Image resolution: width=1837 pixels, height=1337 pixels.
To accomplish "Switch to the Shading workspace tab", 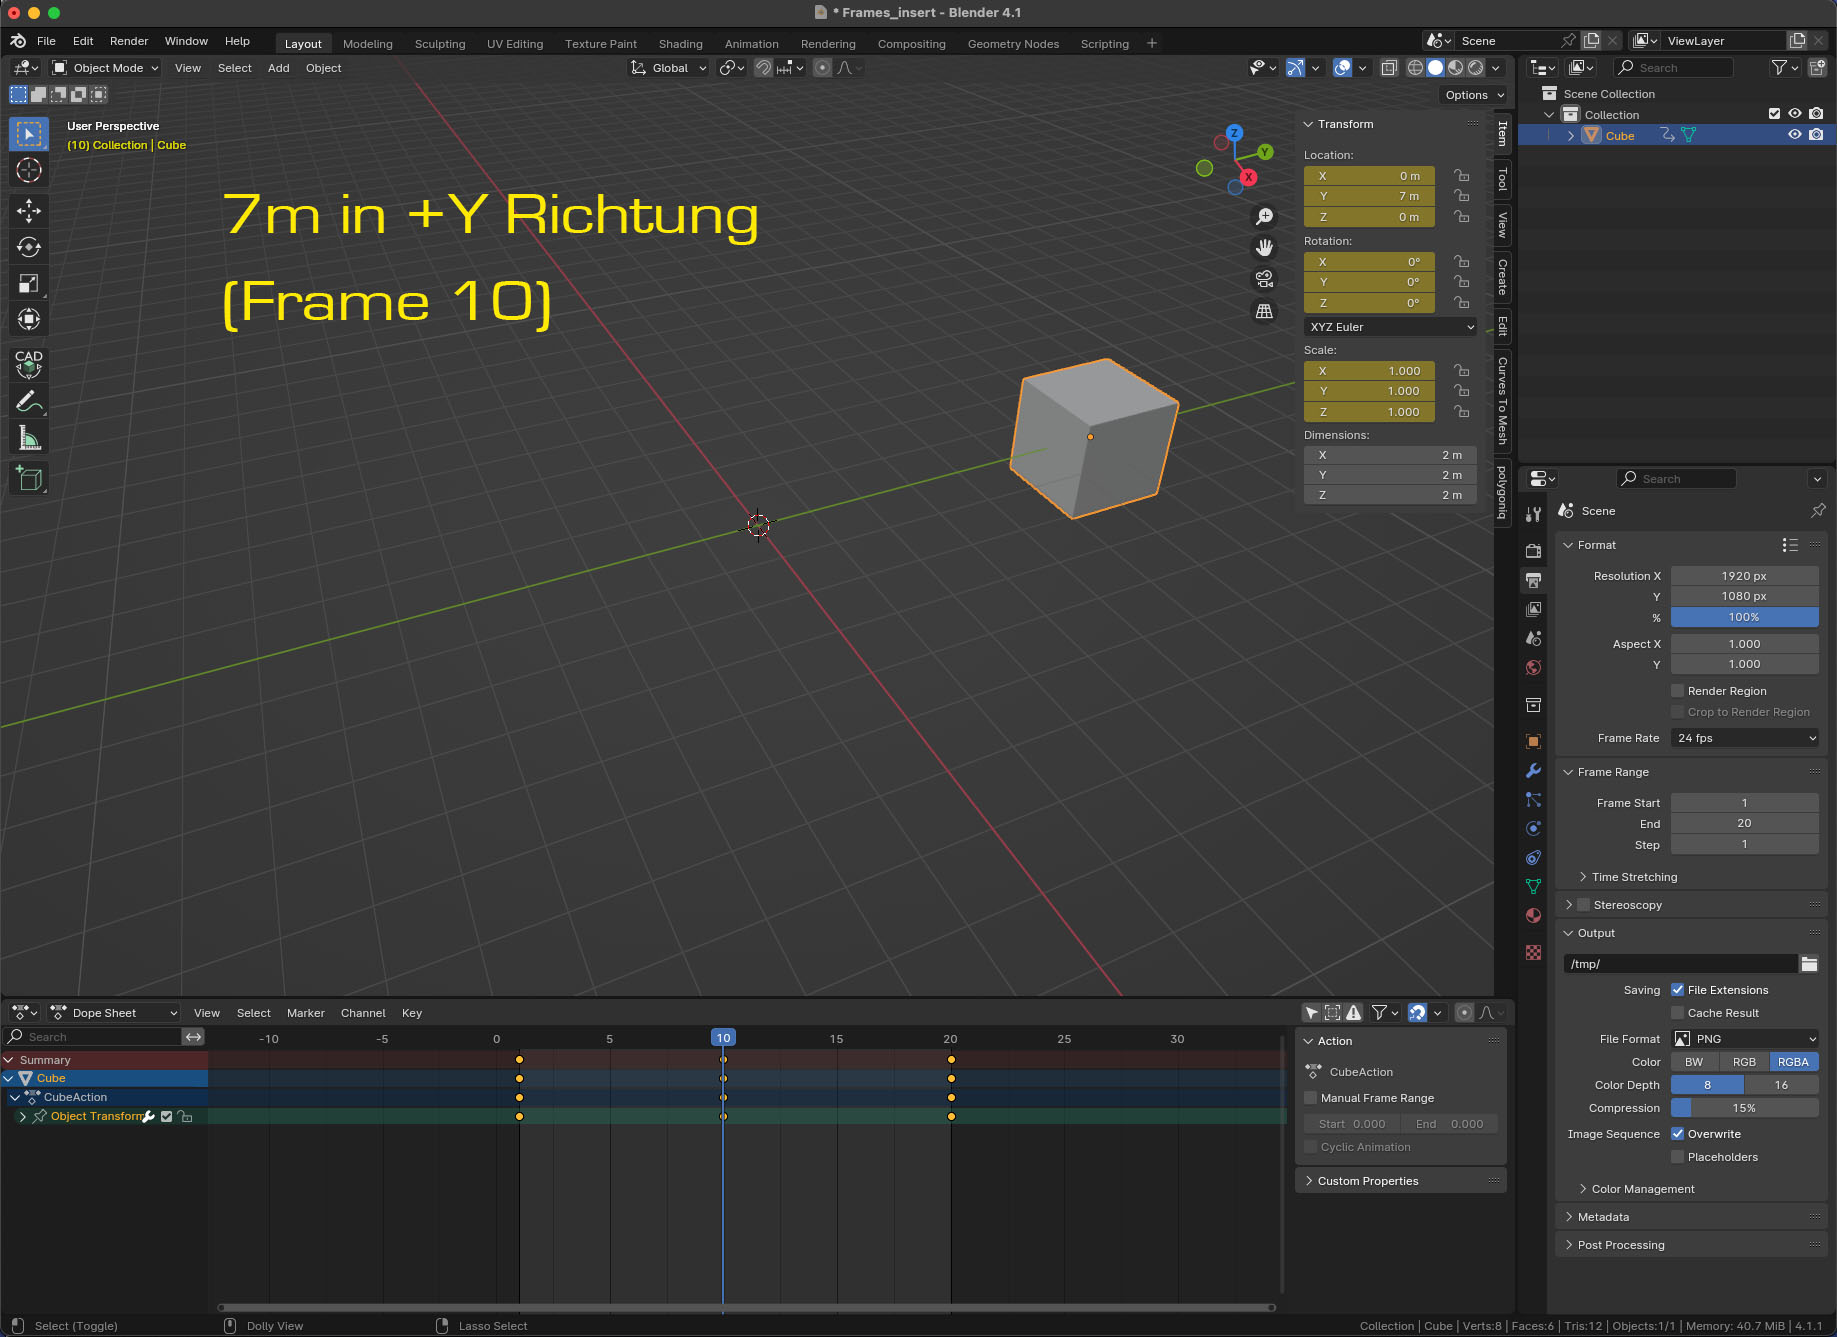I will 680,44.
